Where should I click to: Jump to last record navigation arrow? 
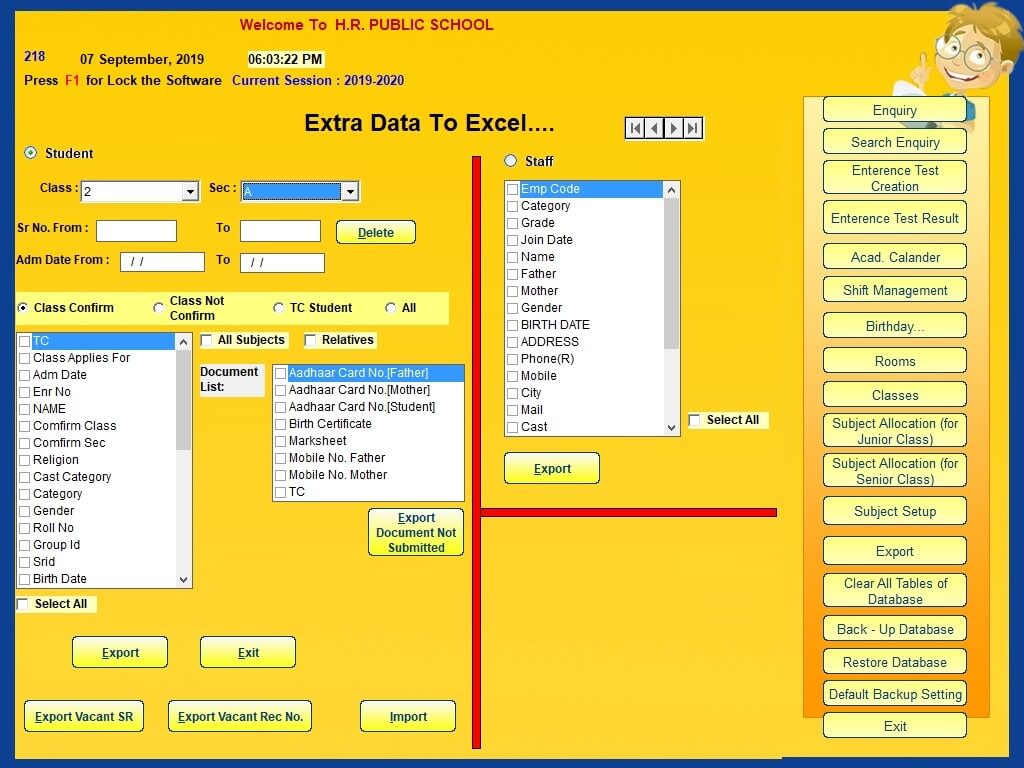pos(693,128)
